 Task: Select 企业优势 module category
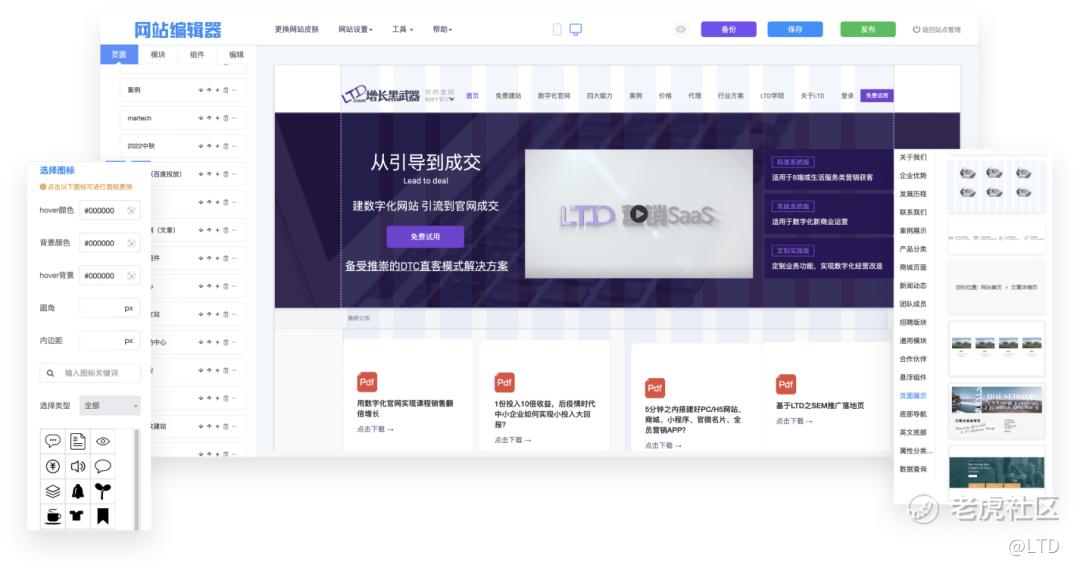click(x=913, y=176)
